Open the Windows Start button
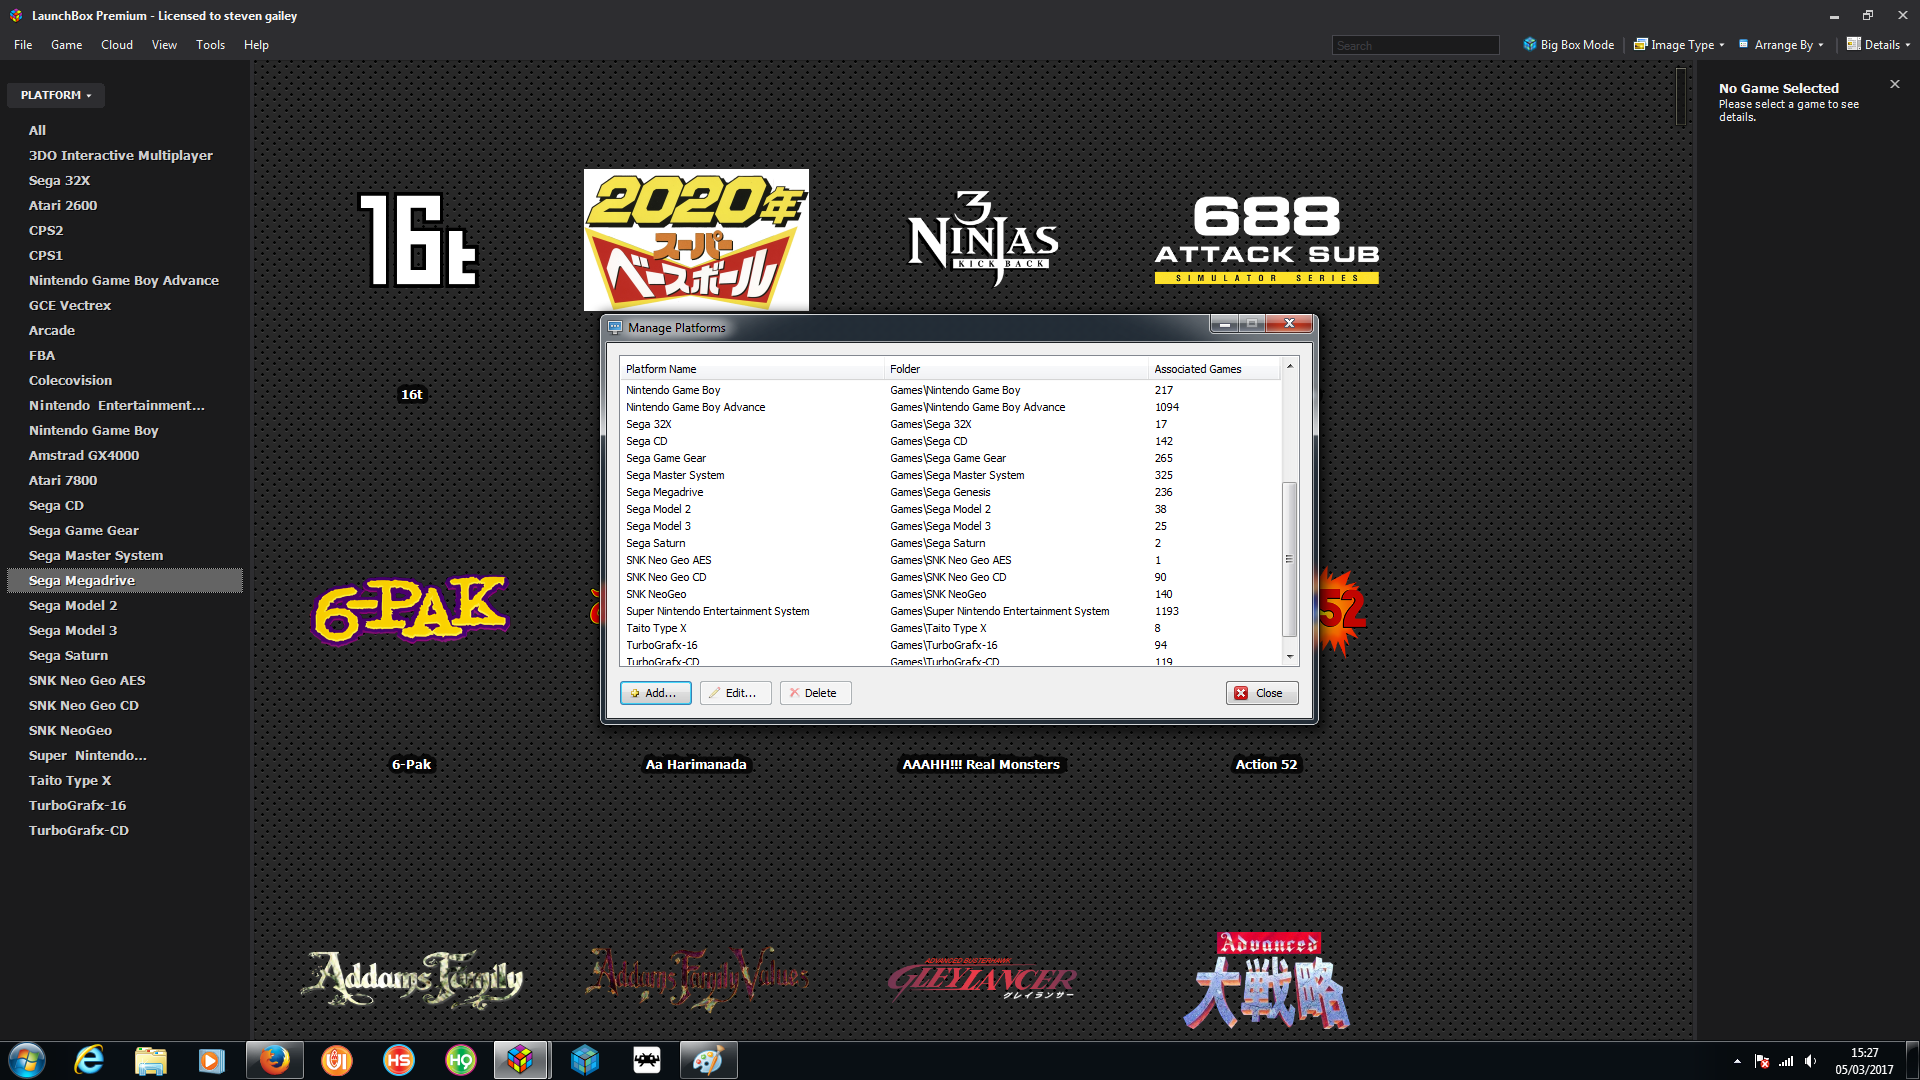Screen dimensions: 1920x1080 pyautogui.click(x=27, y=1060)
